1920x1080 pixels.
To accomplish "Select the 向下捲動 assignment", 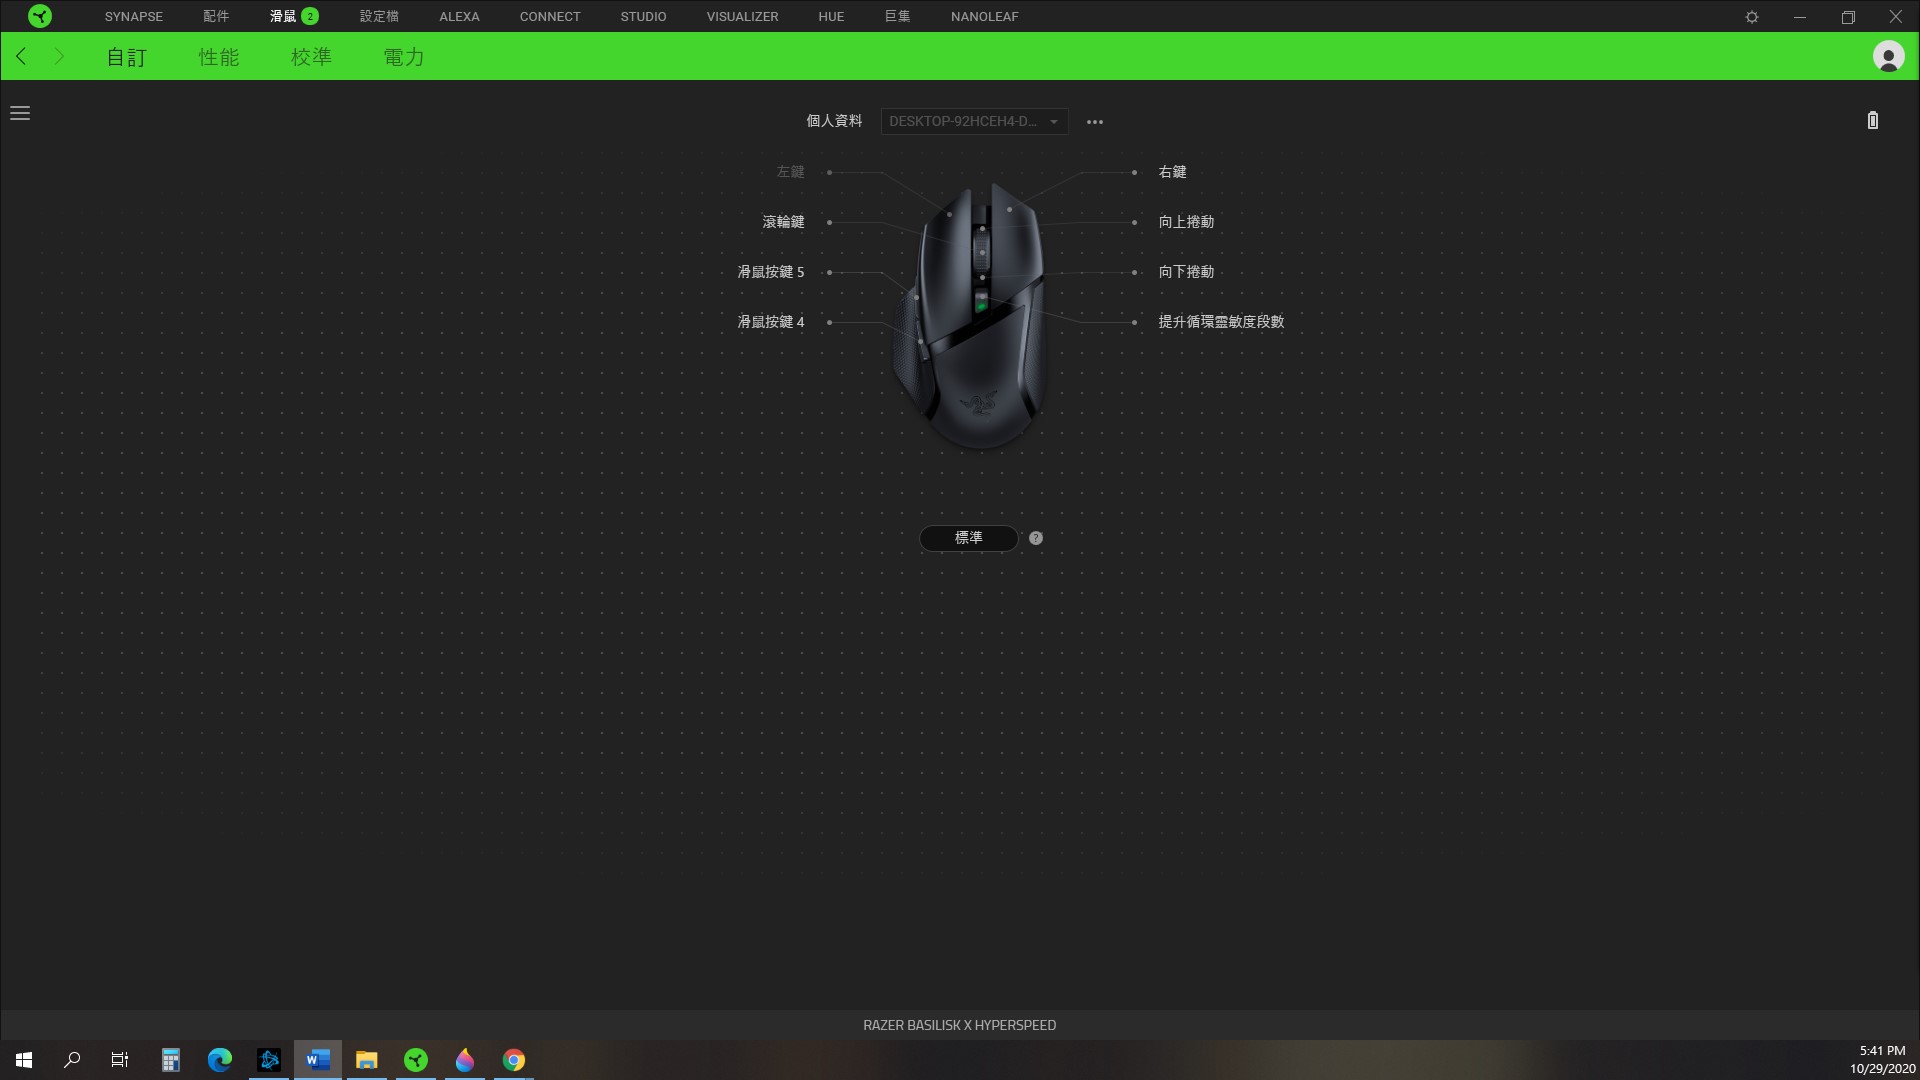I will (1186, 272).
